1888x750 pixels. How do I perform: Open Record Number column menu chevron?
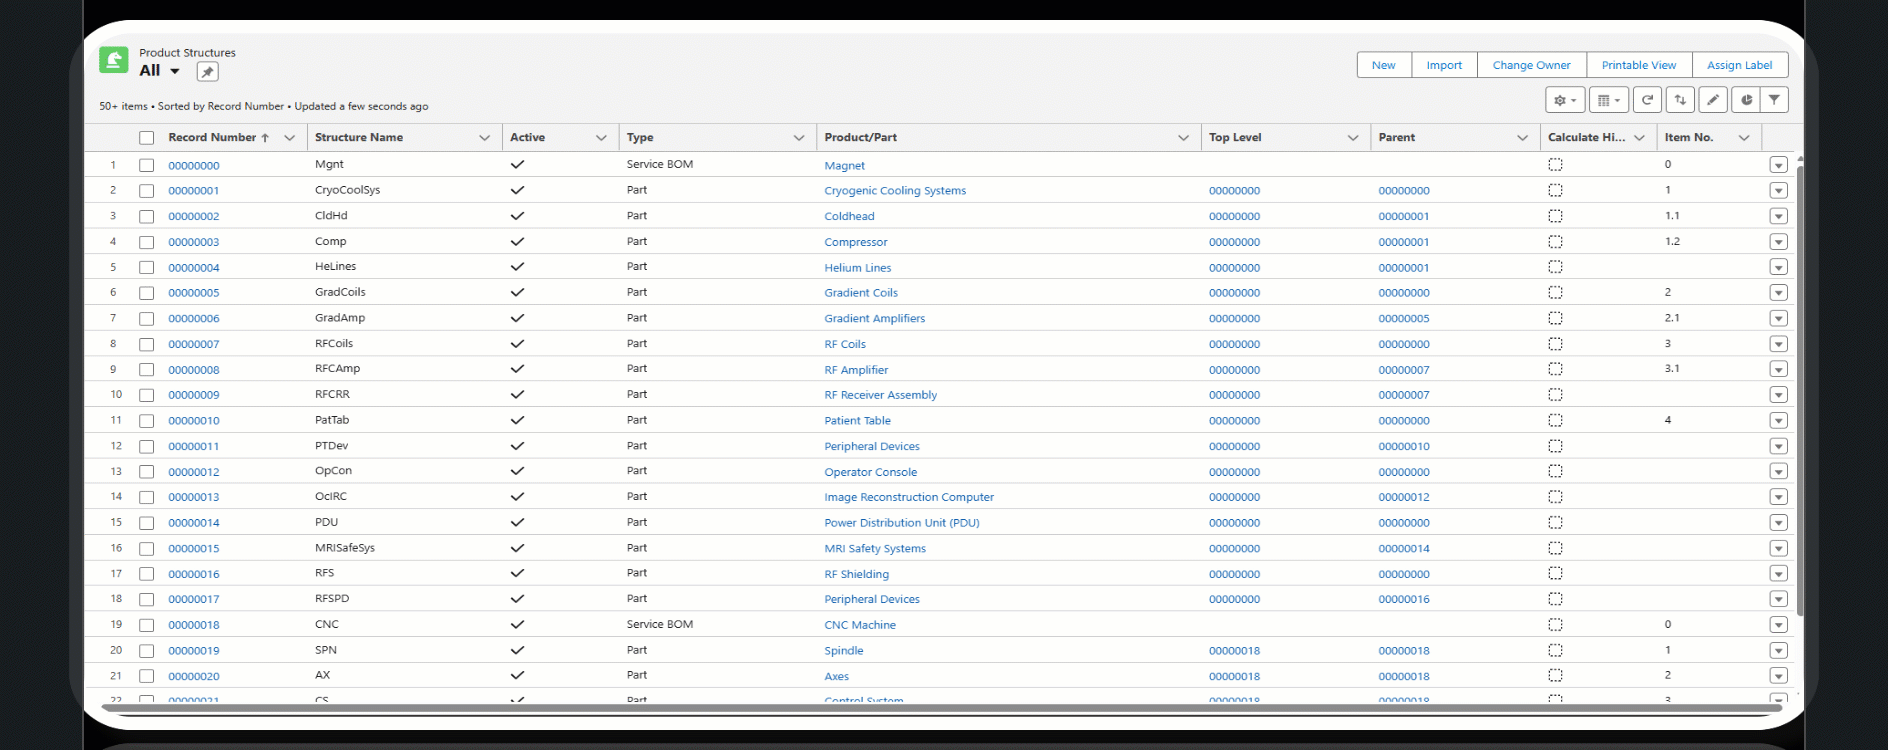tap(290, 138)
